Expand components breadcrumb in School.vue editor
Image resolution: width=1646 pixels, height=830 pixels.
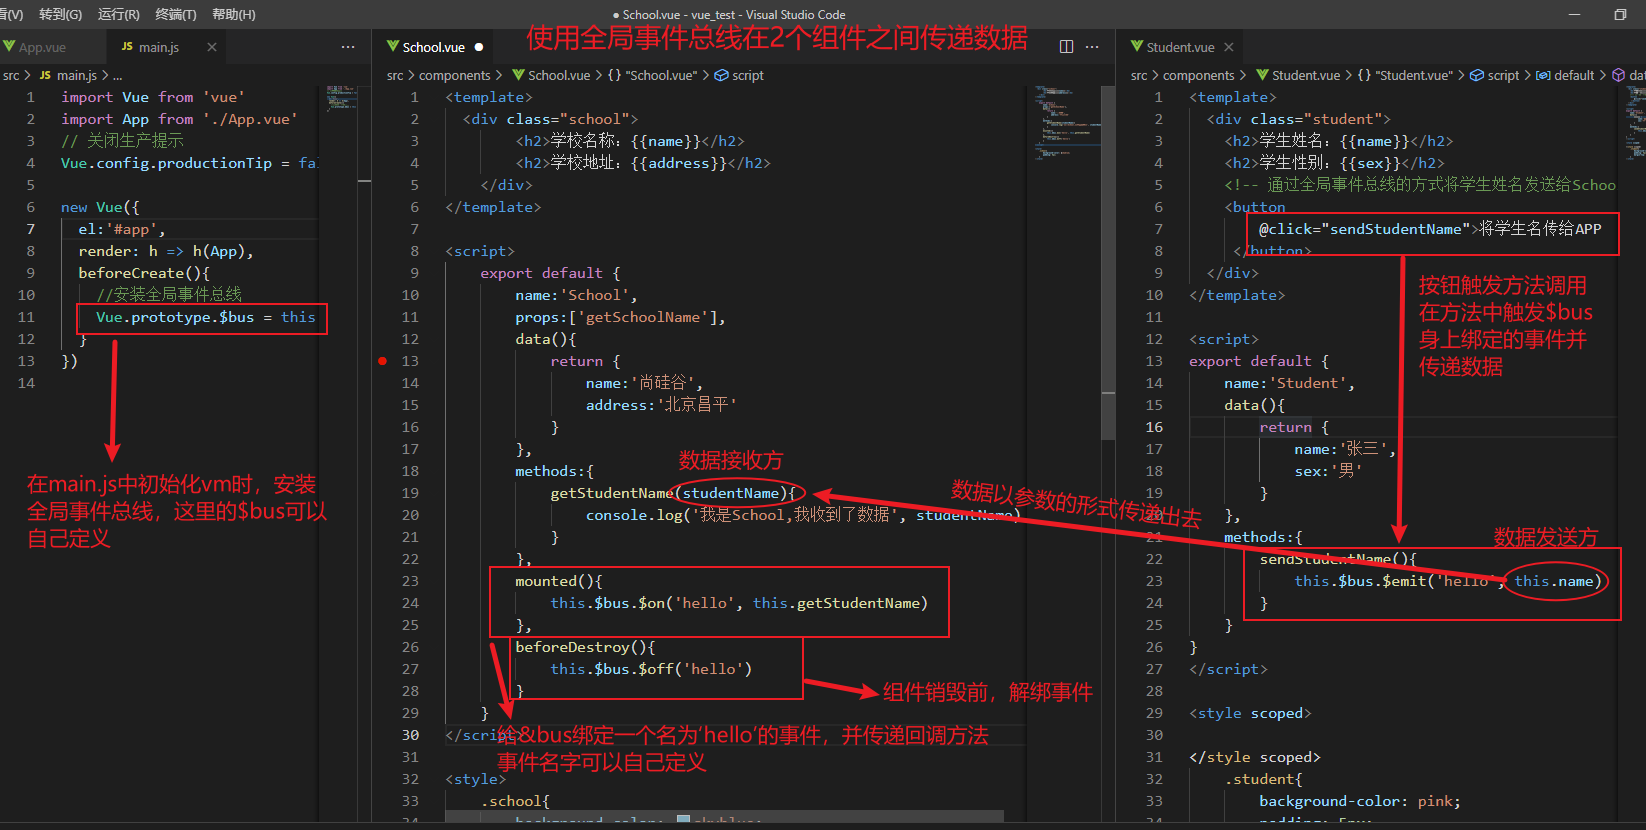pyautogui.click(x=454, y=75)
